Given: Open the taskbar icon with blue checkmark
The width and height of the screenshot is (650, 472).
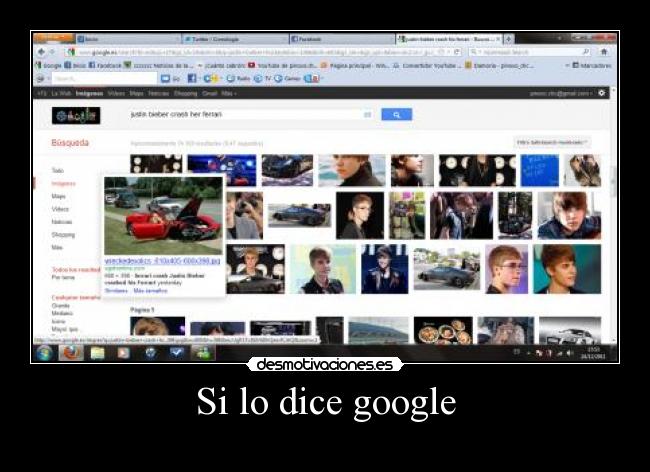Looking at the screenshot, I should pos(177,353).
